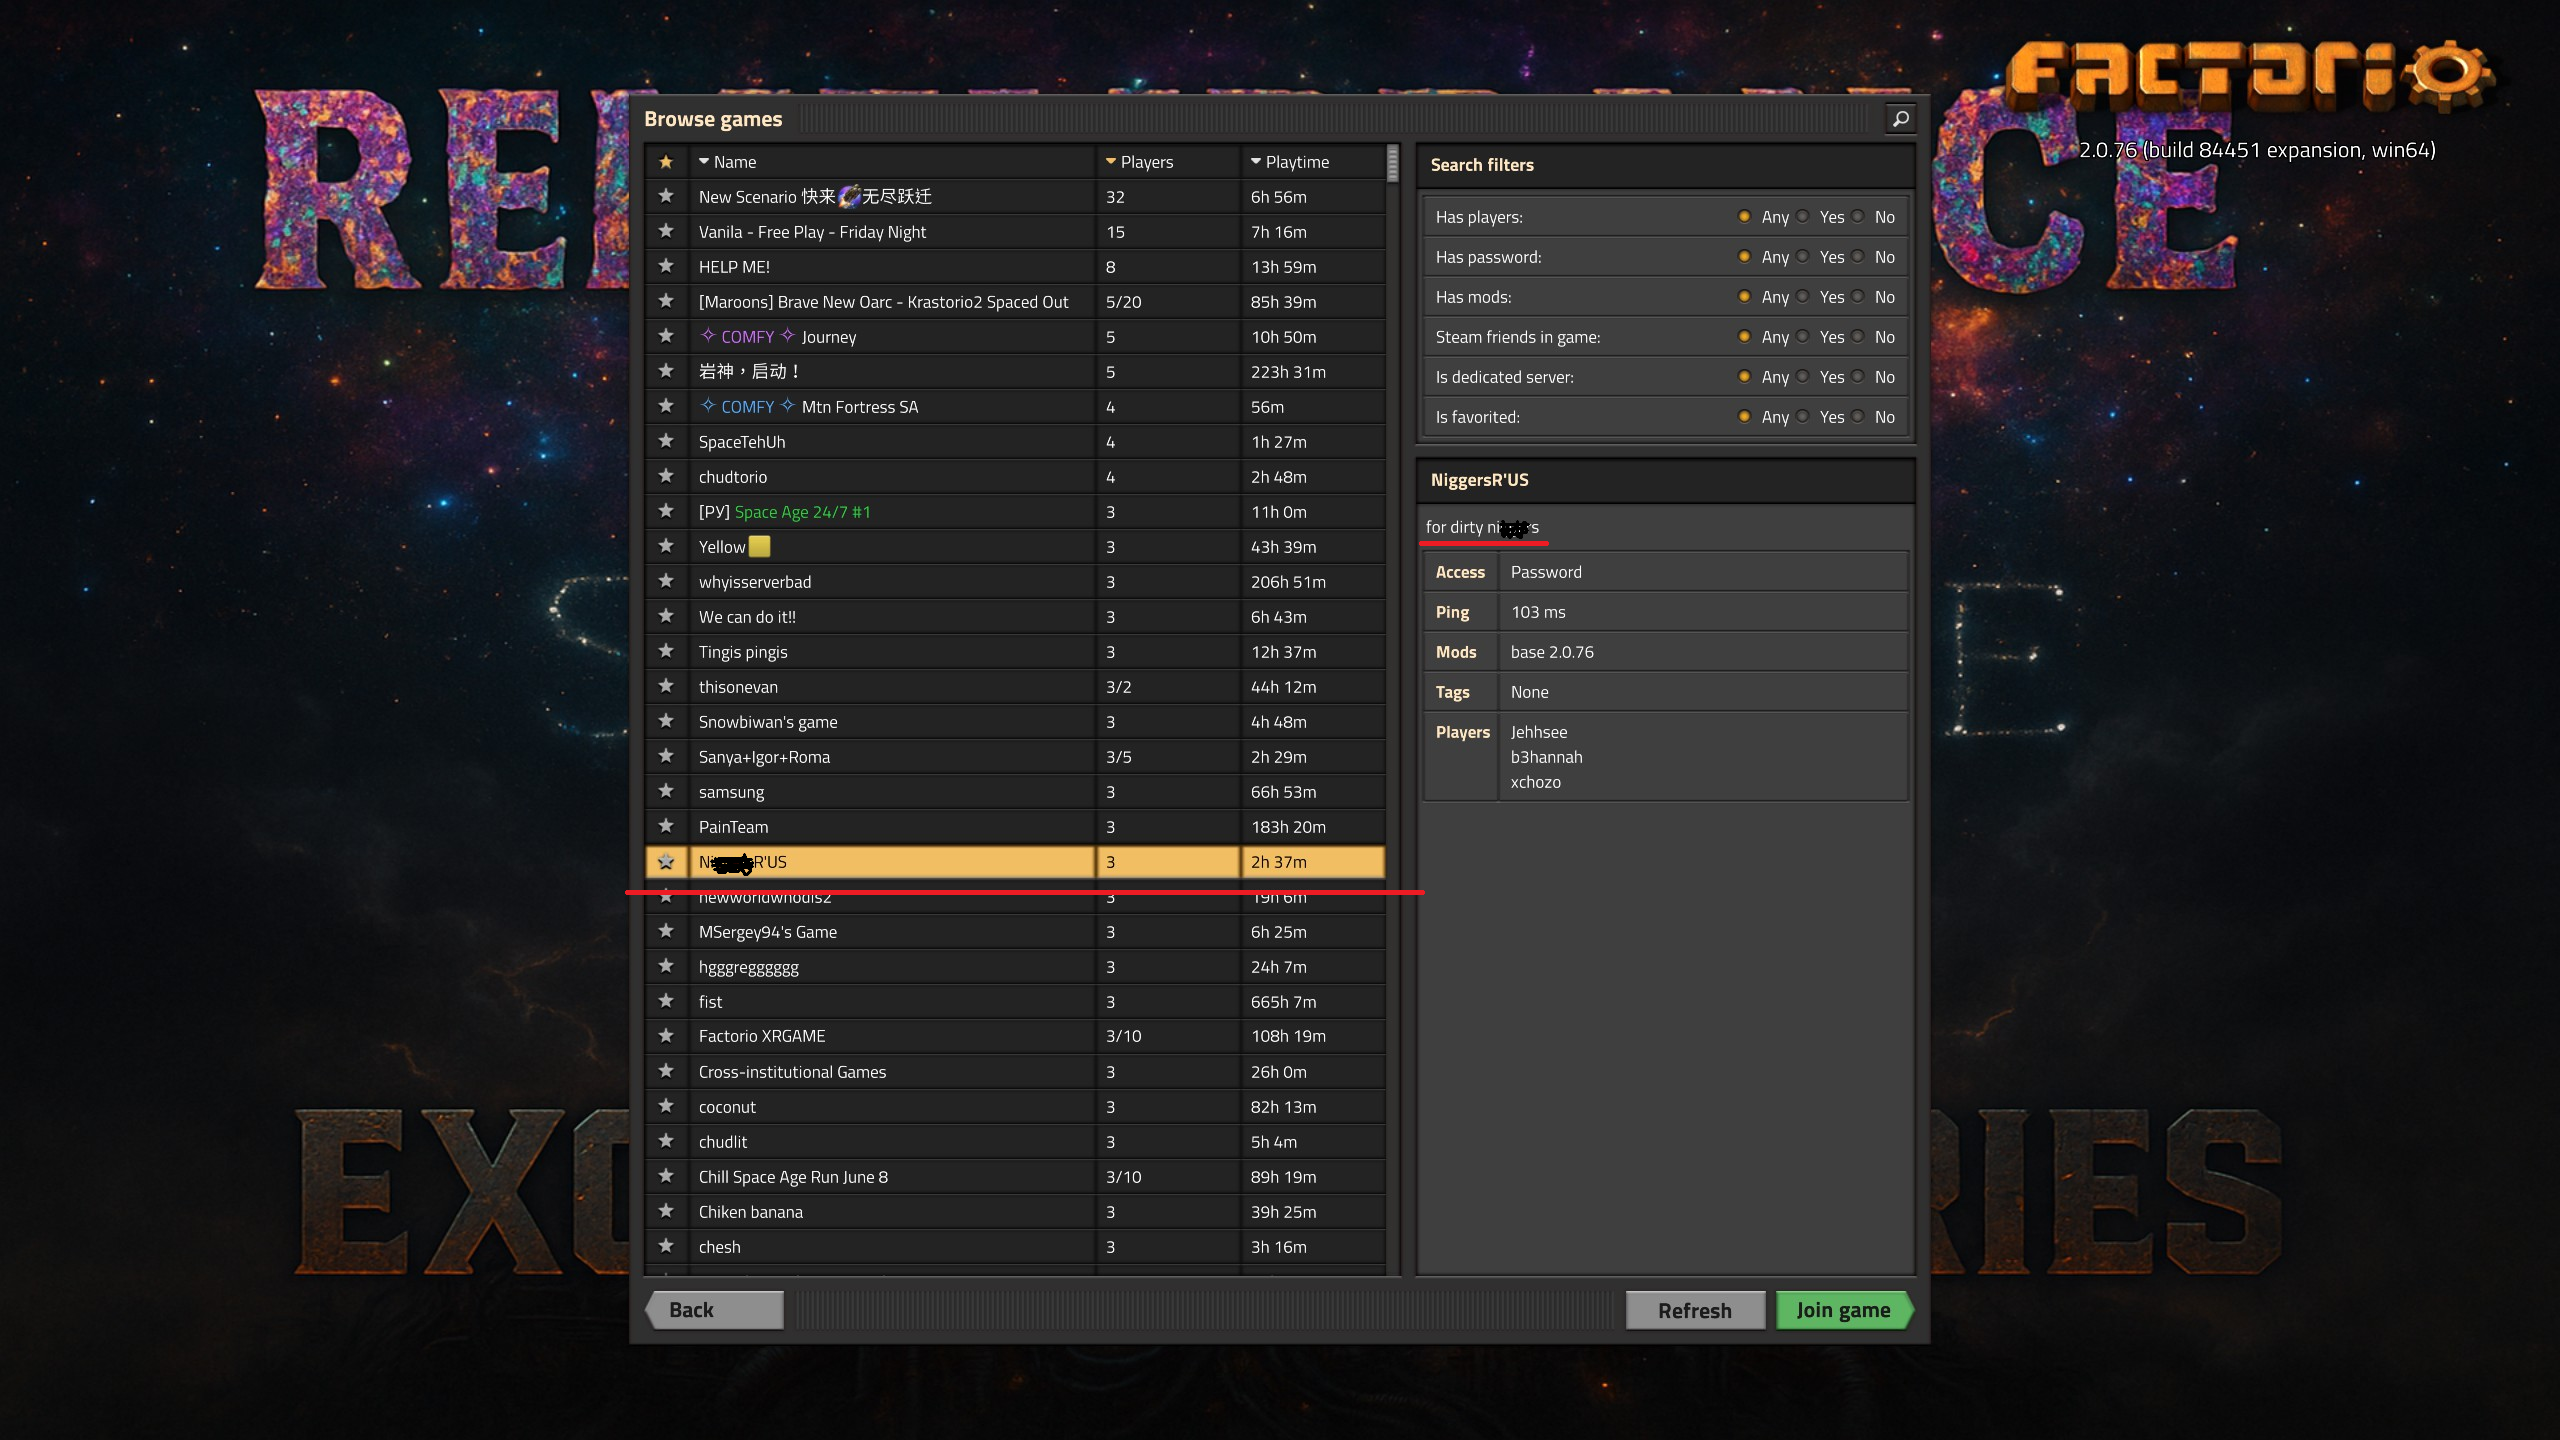Screen dimensions: 2560x1440
Task: Click the Search filters heading
Action: 1482,165
